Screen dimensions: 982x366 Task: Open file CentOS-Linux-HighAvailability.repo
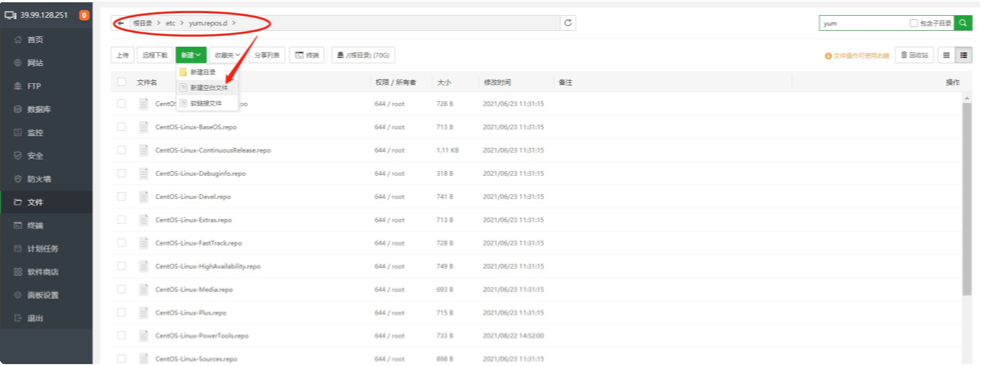pos(208,266)
